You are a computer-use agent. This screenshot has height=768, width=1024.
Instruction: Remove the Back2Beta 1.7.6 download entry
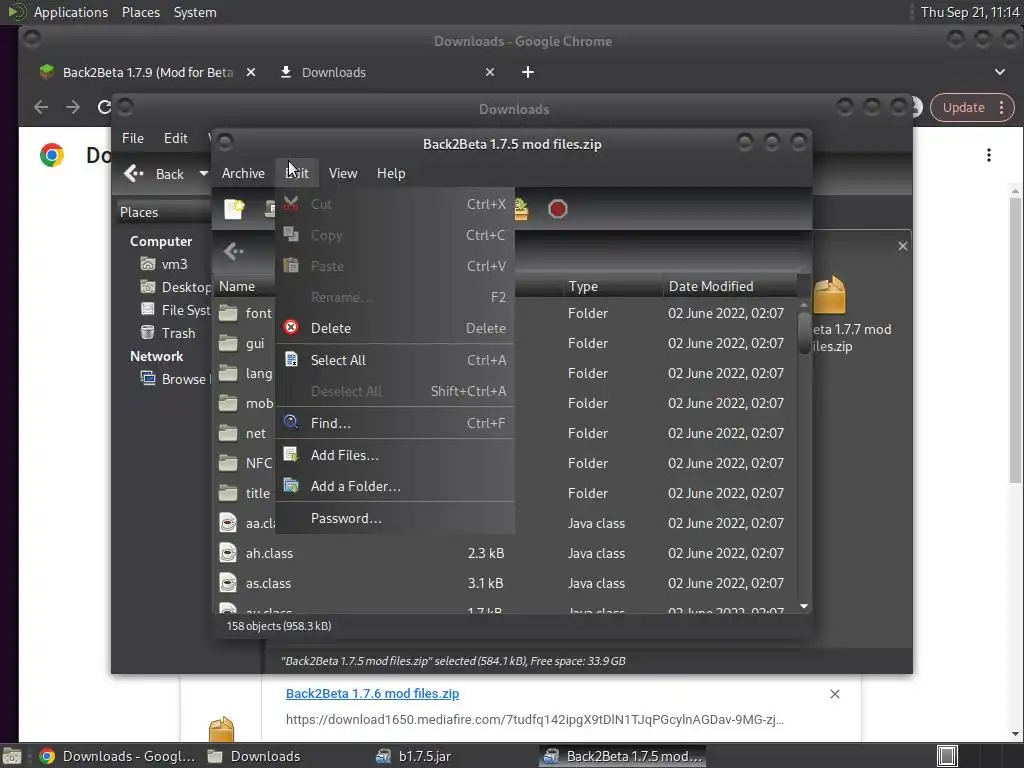pos(835,694)
